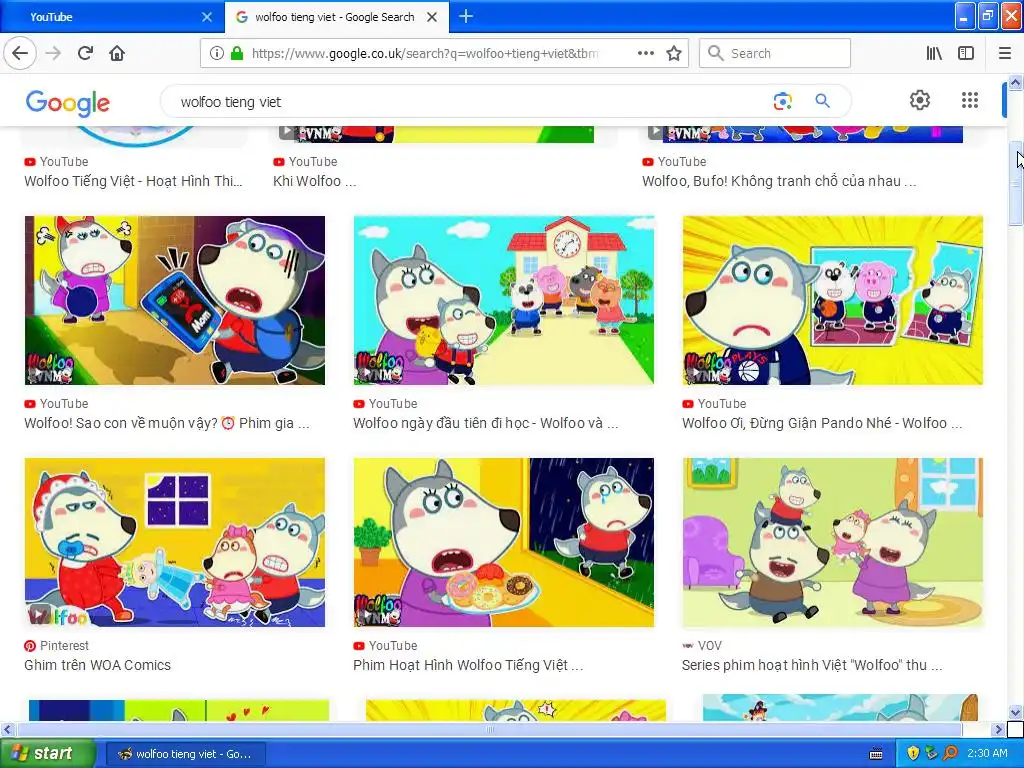
Task: Open the Google apps grid
Action: tap(970, 100)
